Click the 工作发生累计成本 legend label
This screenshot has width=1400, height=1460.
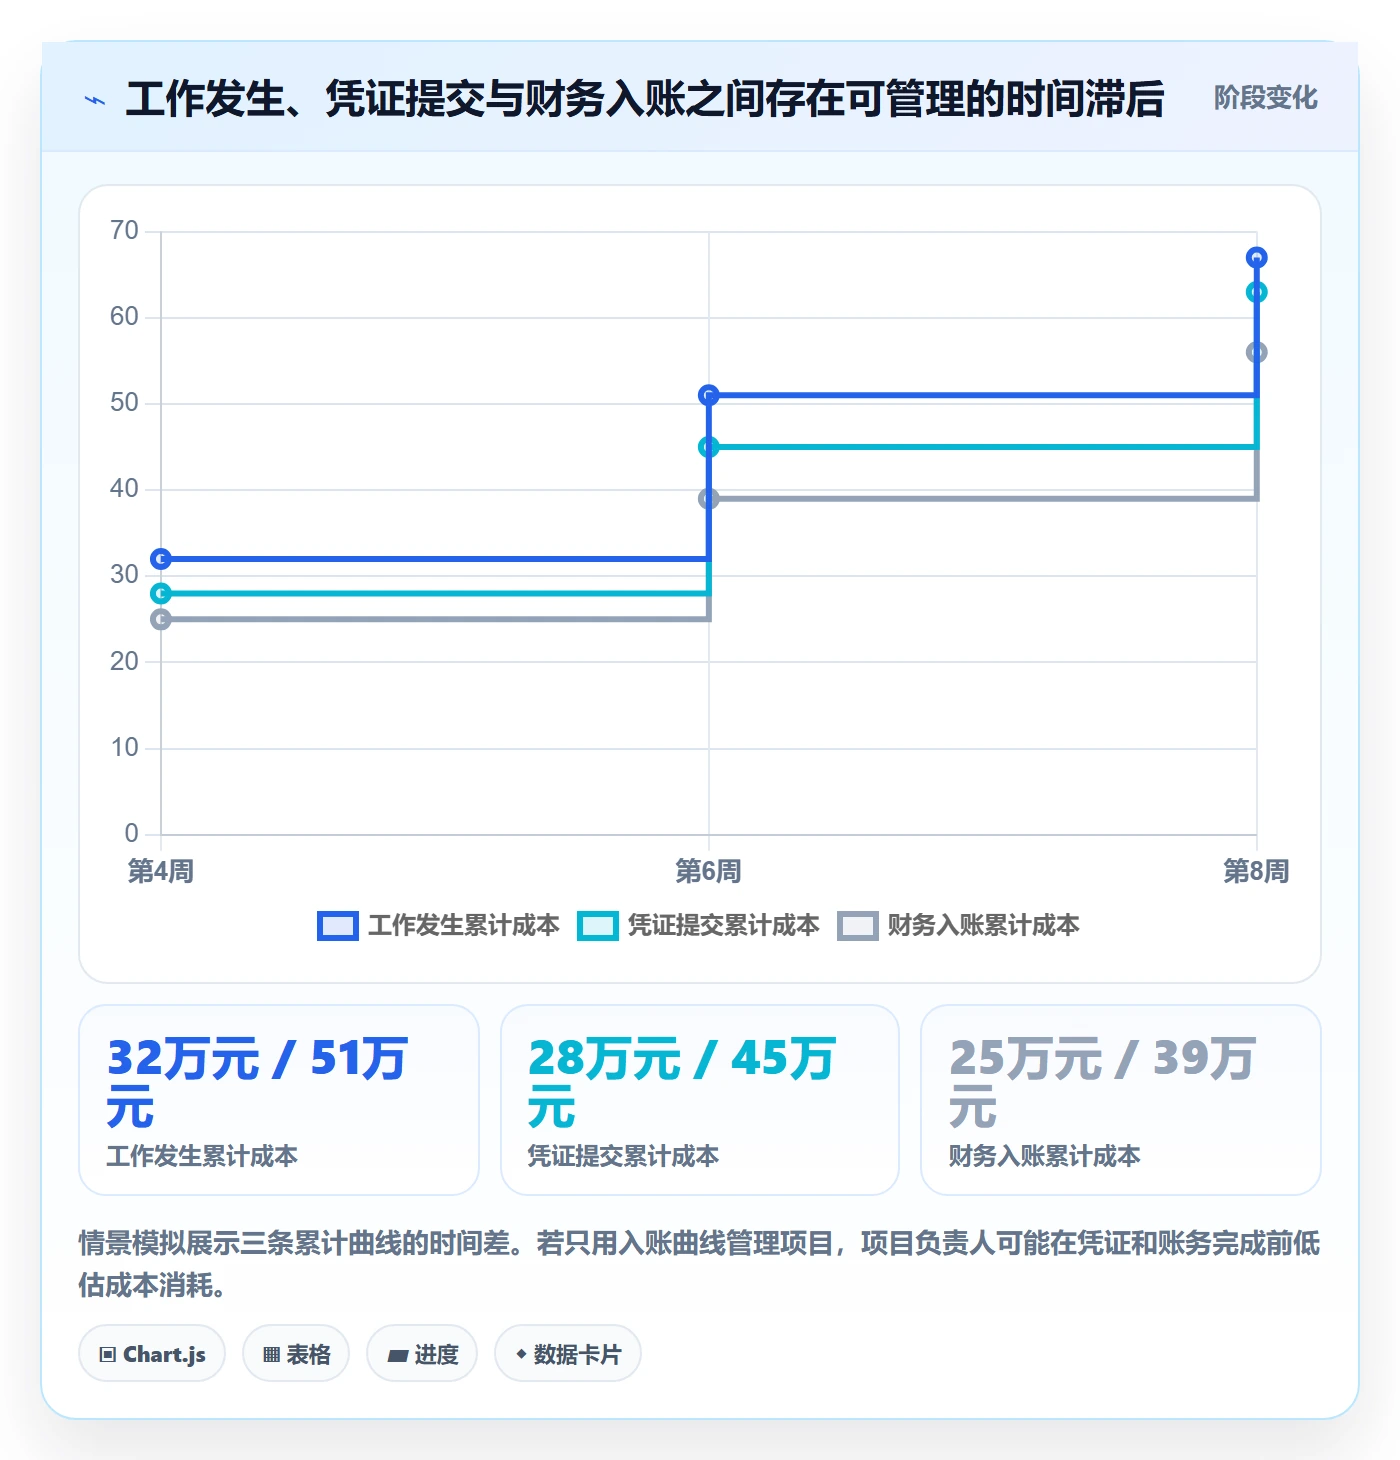point(464,926)
